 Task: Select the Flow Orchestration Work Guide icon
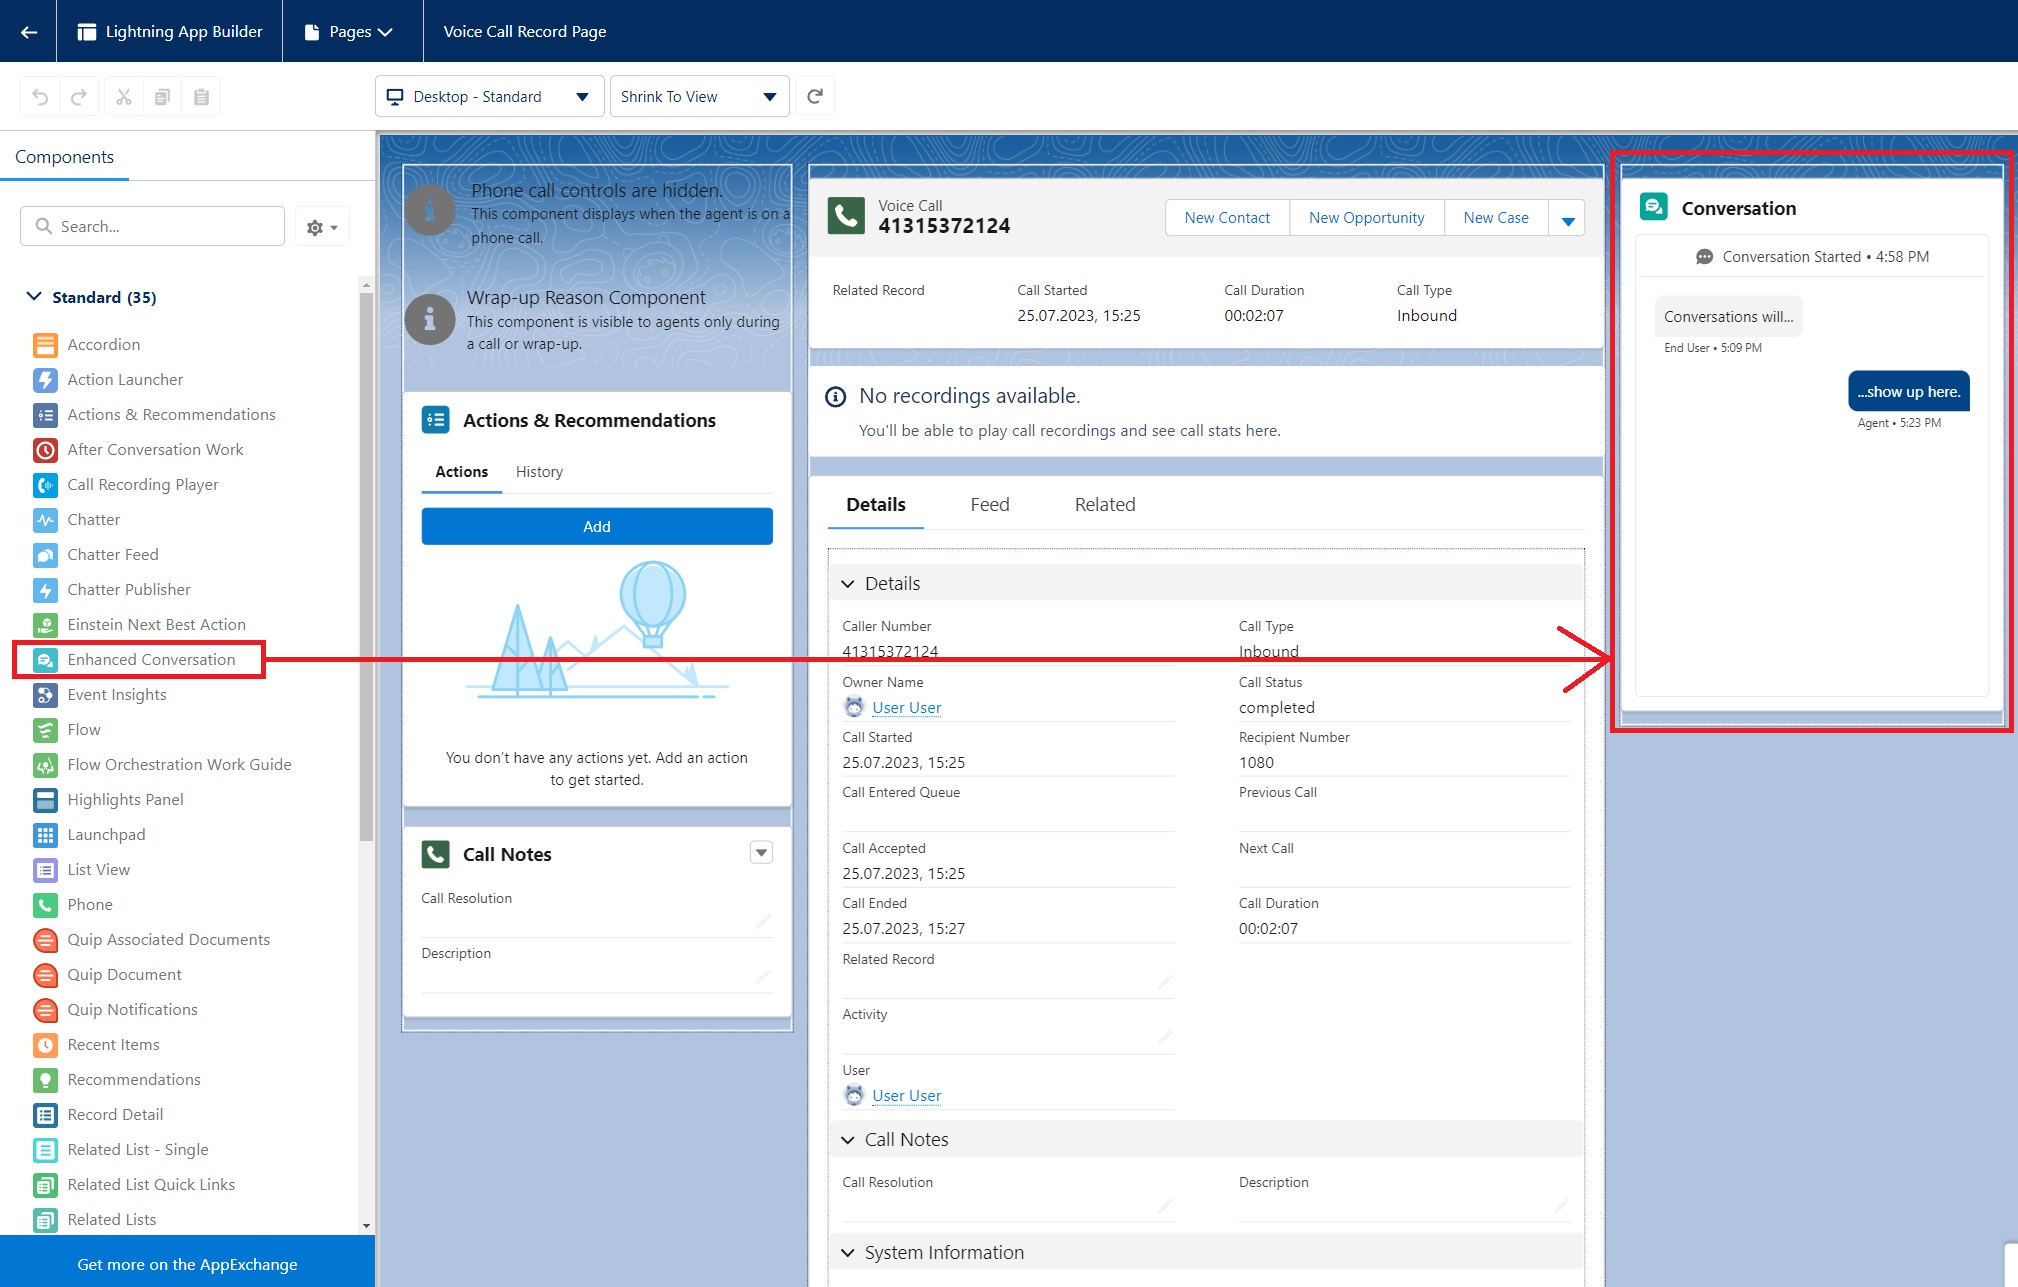click(45, 765)
